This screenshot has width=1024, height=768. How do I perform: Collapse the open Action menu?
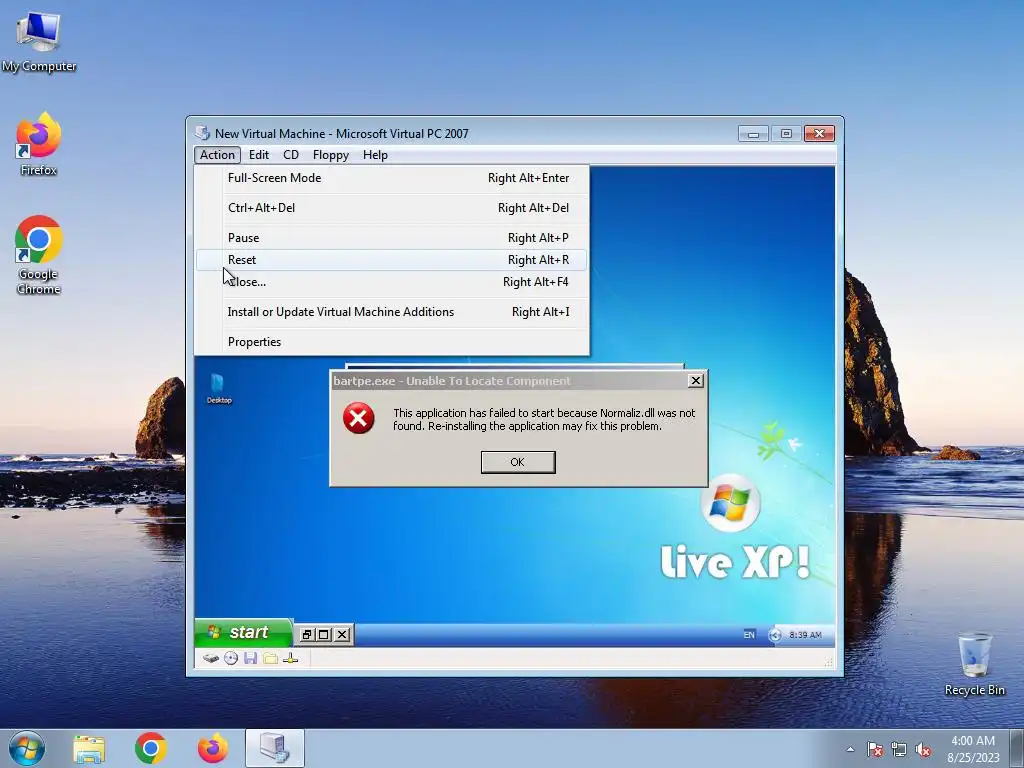[x=217, y=155]
